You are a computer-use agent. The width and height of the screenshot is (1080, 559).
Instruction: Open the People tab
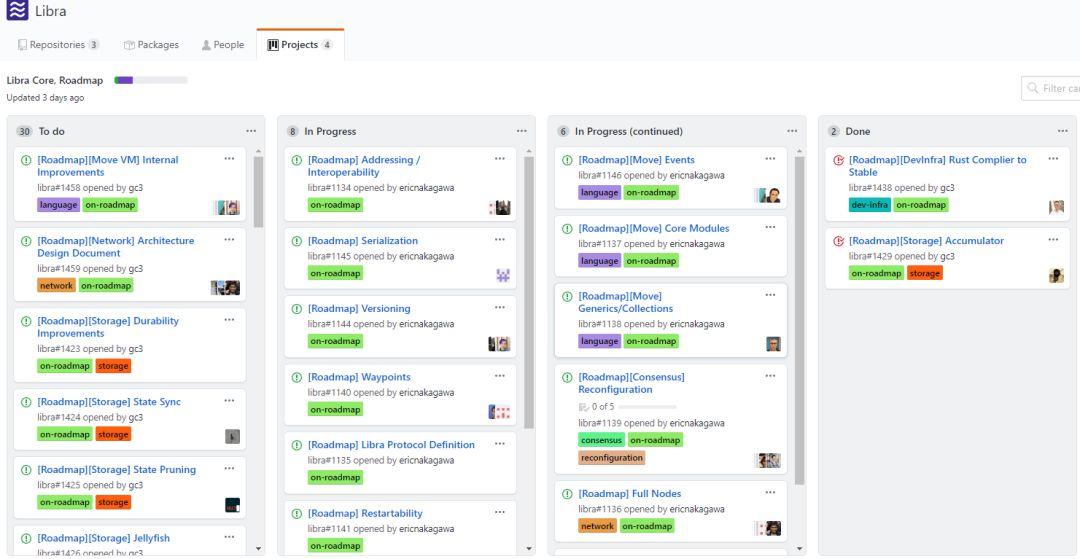pos(222,45)
